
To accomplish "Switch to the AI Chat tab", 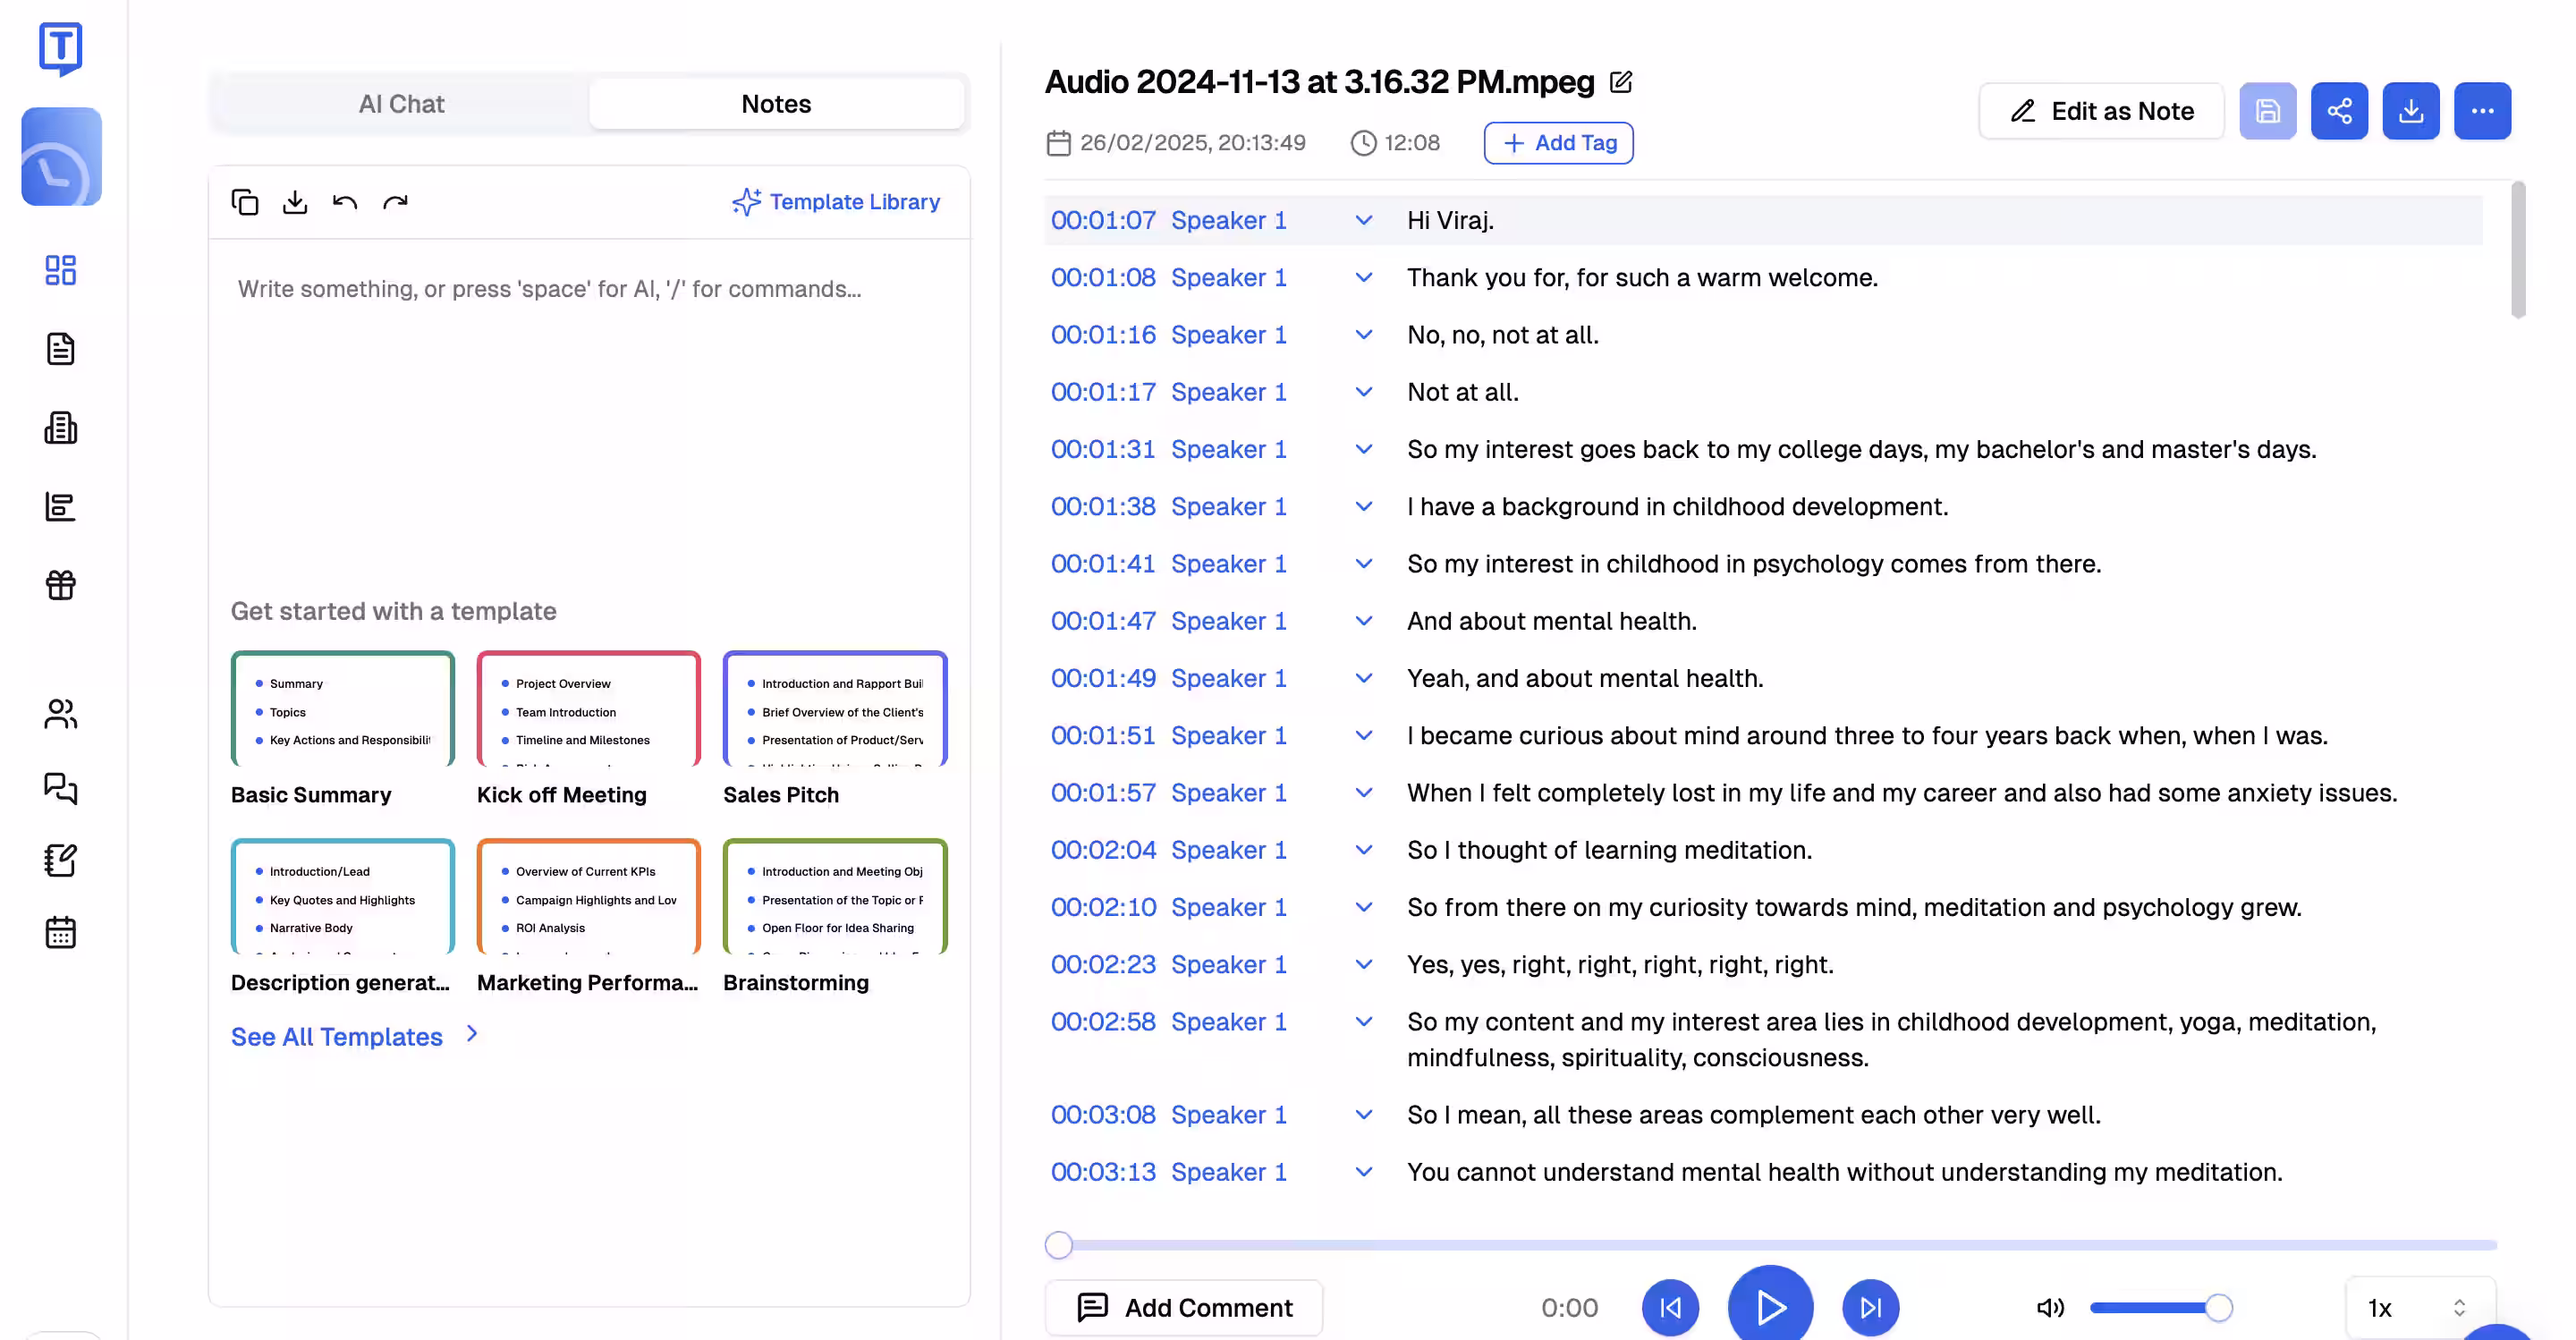I will (401, 104).
